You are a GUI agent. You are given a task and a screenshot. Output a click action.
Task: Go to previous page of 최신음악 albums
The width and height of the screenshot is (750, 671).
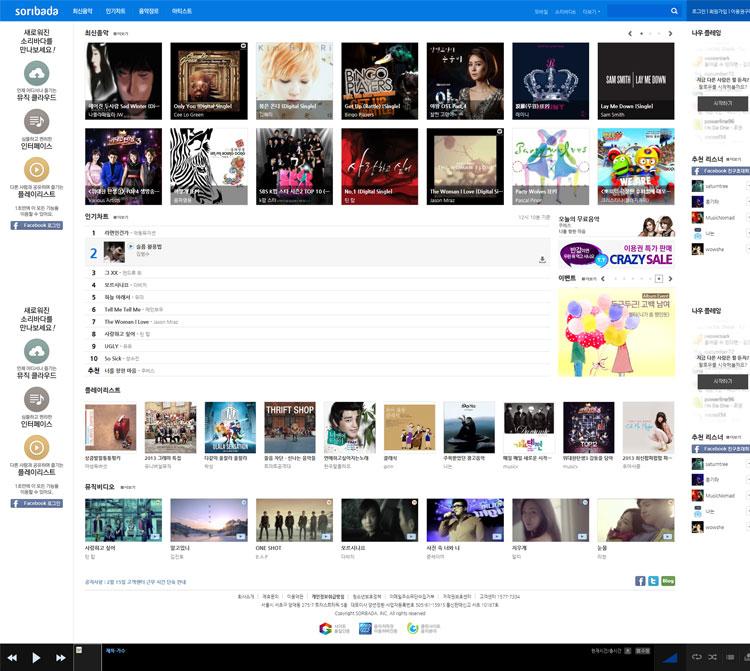click(630, 33)
